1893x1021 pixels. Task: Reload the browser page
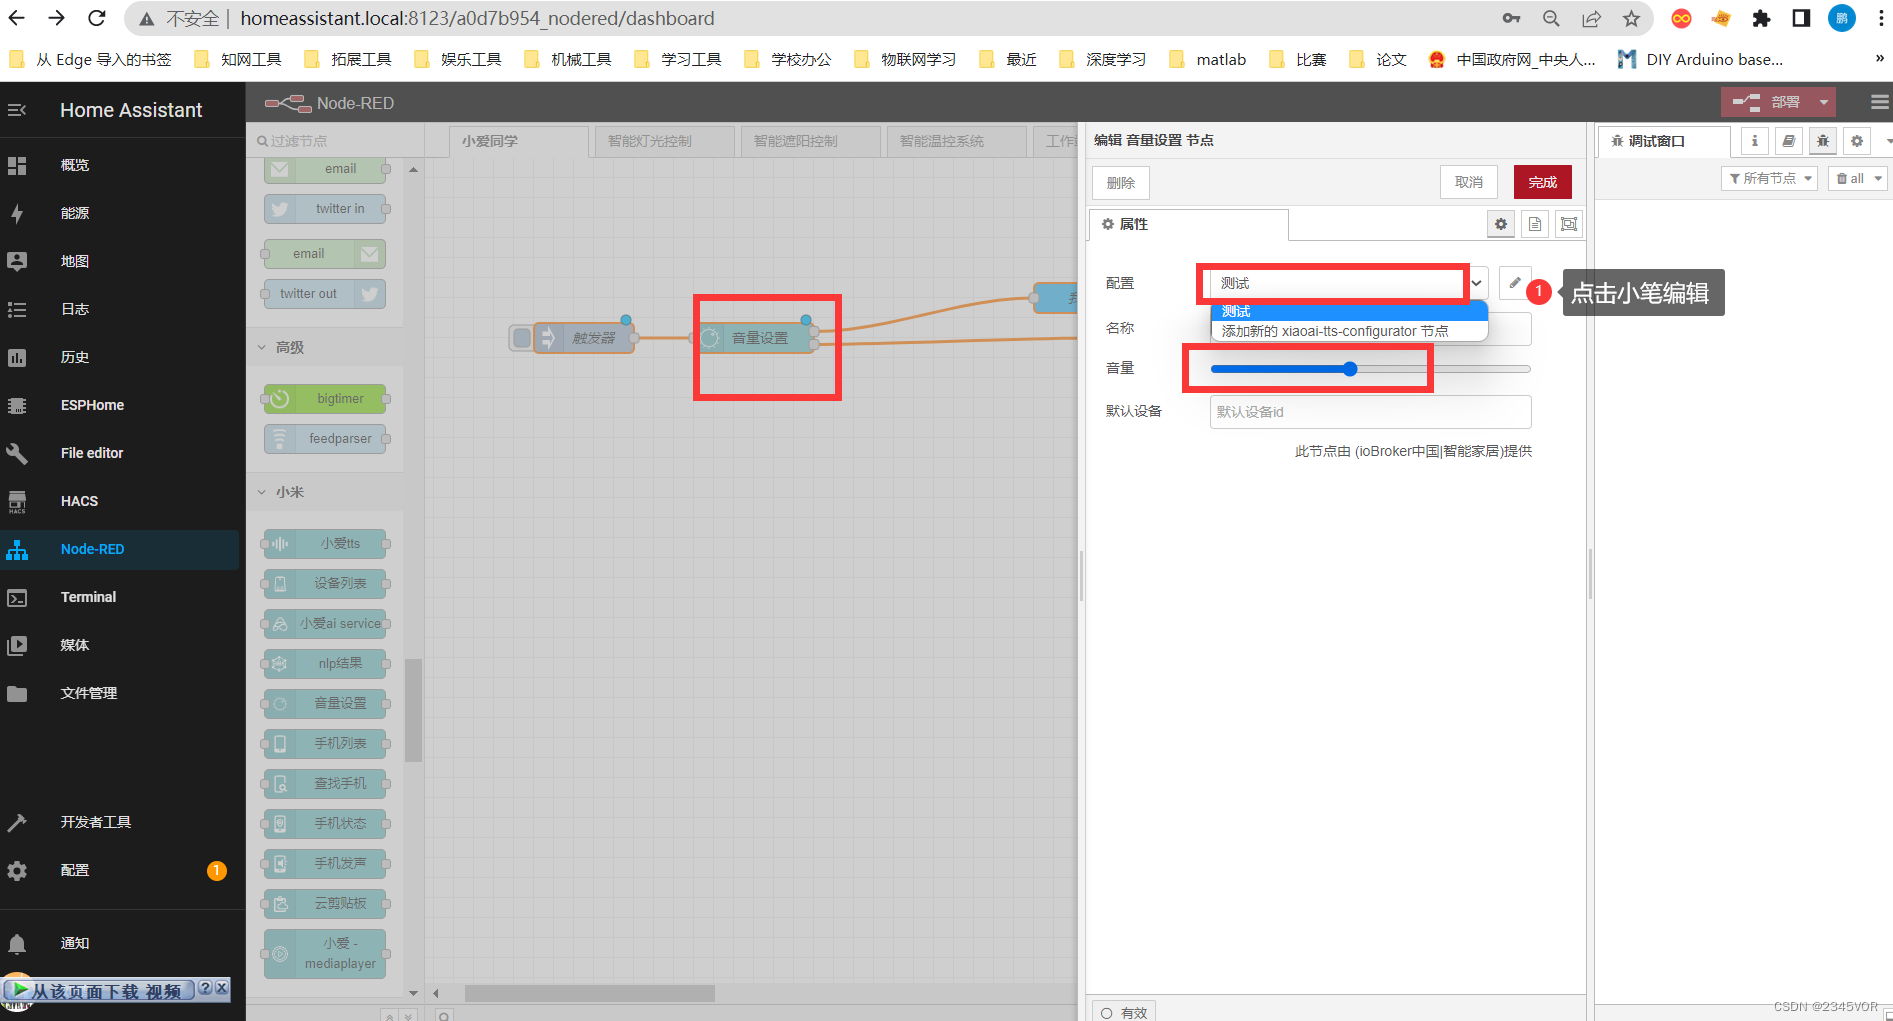[x=96, y=18]
